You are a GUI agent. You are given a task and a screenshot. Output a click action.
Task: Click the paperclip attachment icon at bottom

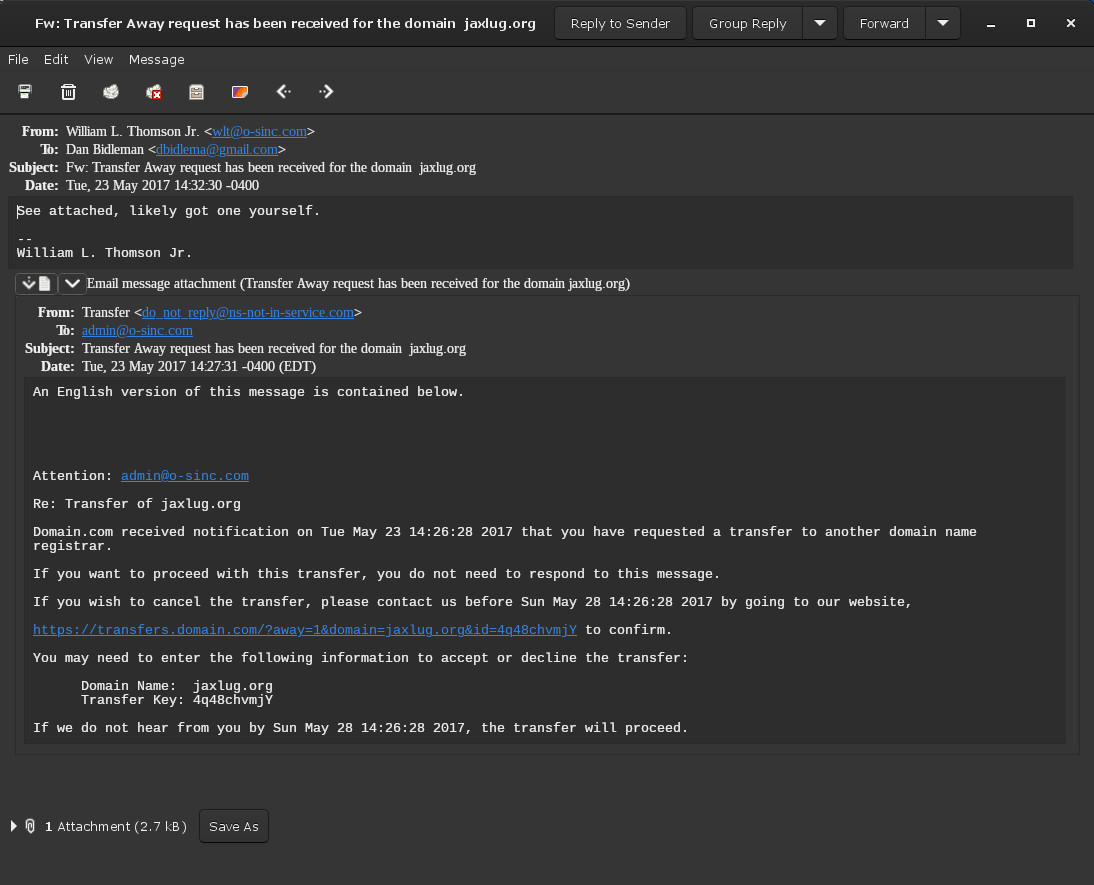pos(29,826)
